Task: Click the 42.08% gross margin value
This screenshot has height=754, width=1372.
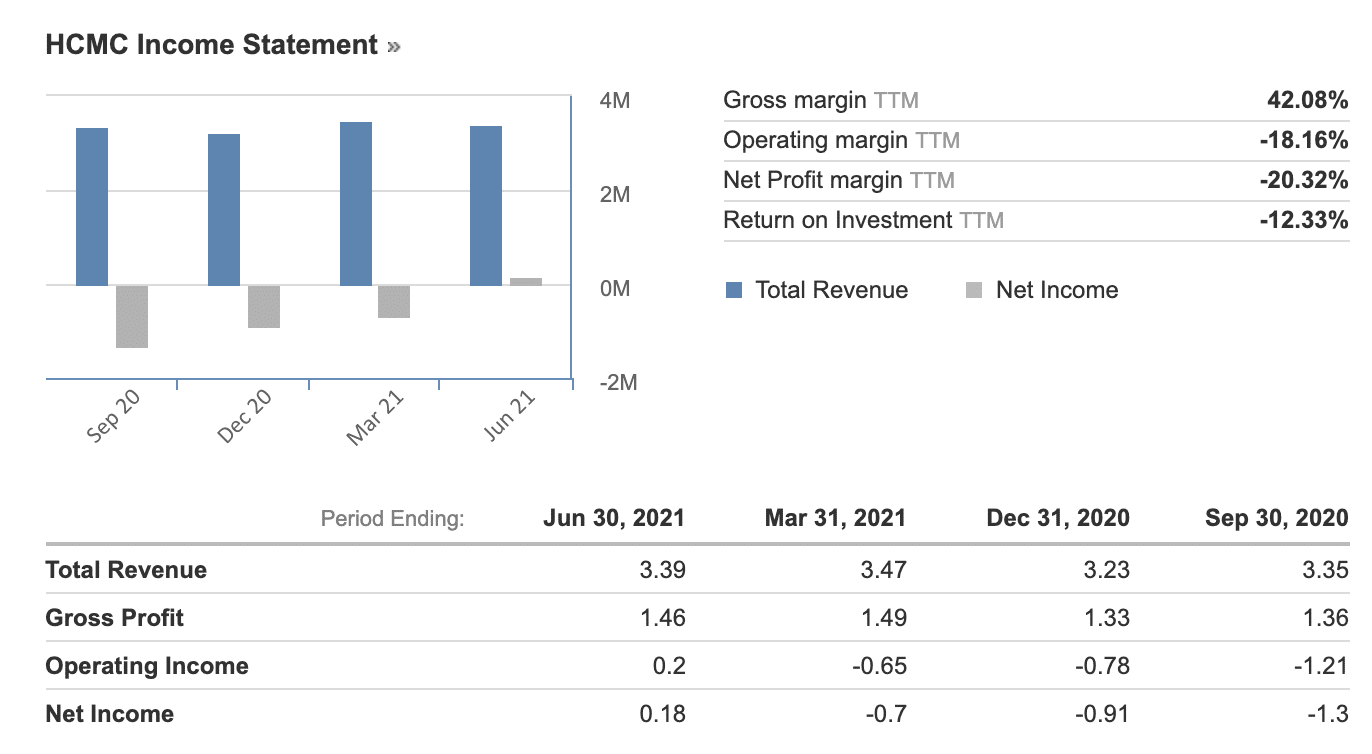Action: (x=1306, y=100)
